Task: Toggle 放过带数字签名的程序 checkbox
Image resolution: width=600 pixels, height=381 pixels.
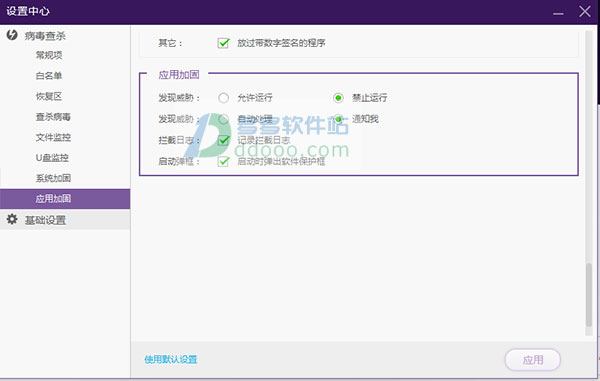Action: point(223,43)
